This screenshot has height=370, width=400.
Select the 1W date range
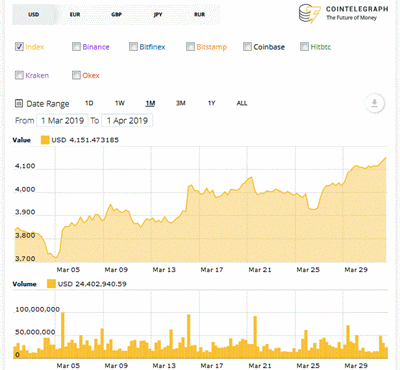click(120, 103)
